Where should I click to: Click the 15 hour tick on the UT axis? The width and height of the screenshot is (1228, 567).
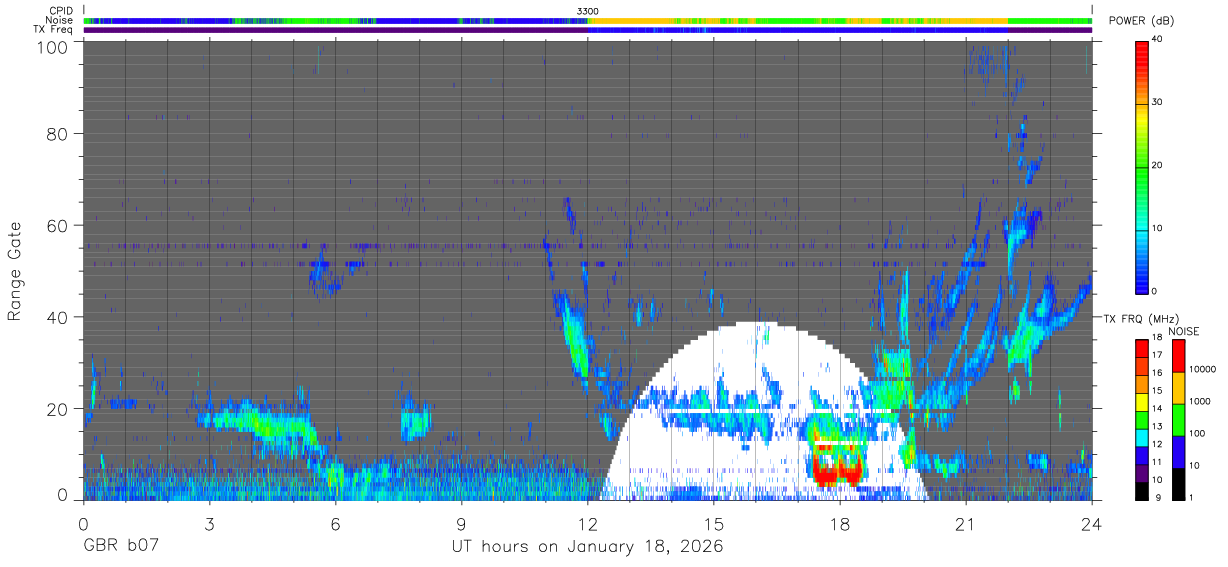pos(714,524)
